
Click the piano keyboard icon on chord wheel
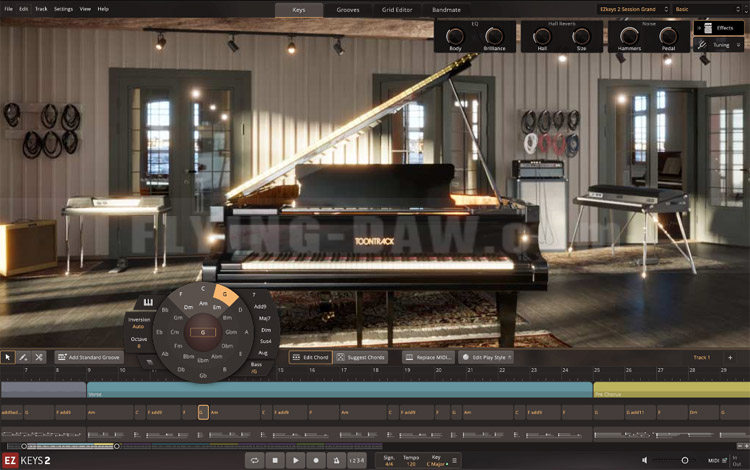click(148, 302)
